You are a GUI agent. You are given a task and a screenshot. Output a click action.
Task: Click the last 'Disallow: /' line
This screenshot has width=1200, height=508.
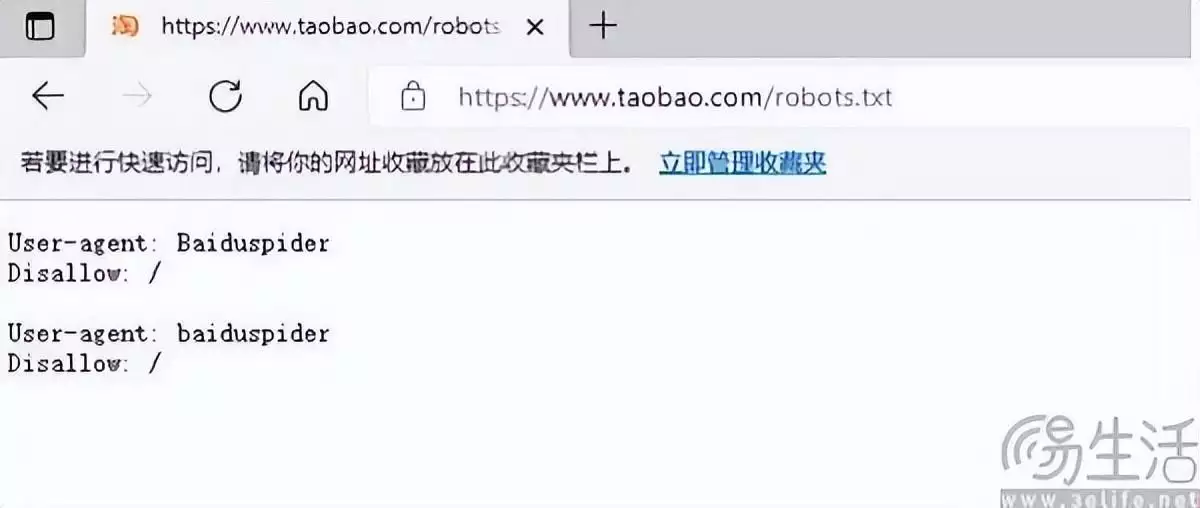pos(84,363)
